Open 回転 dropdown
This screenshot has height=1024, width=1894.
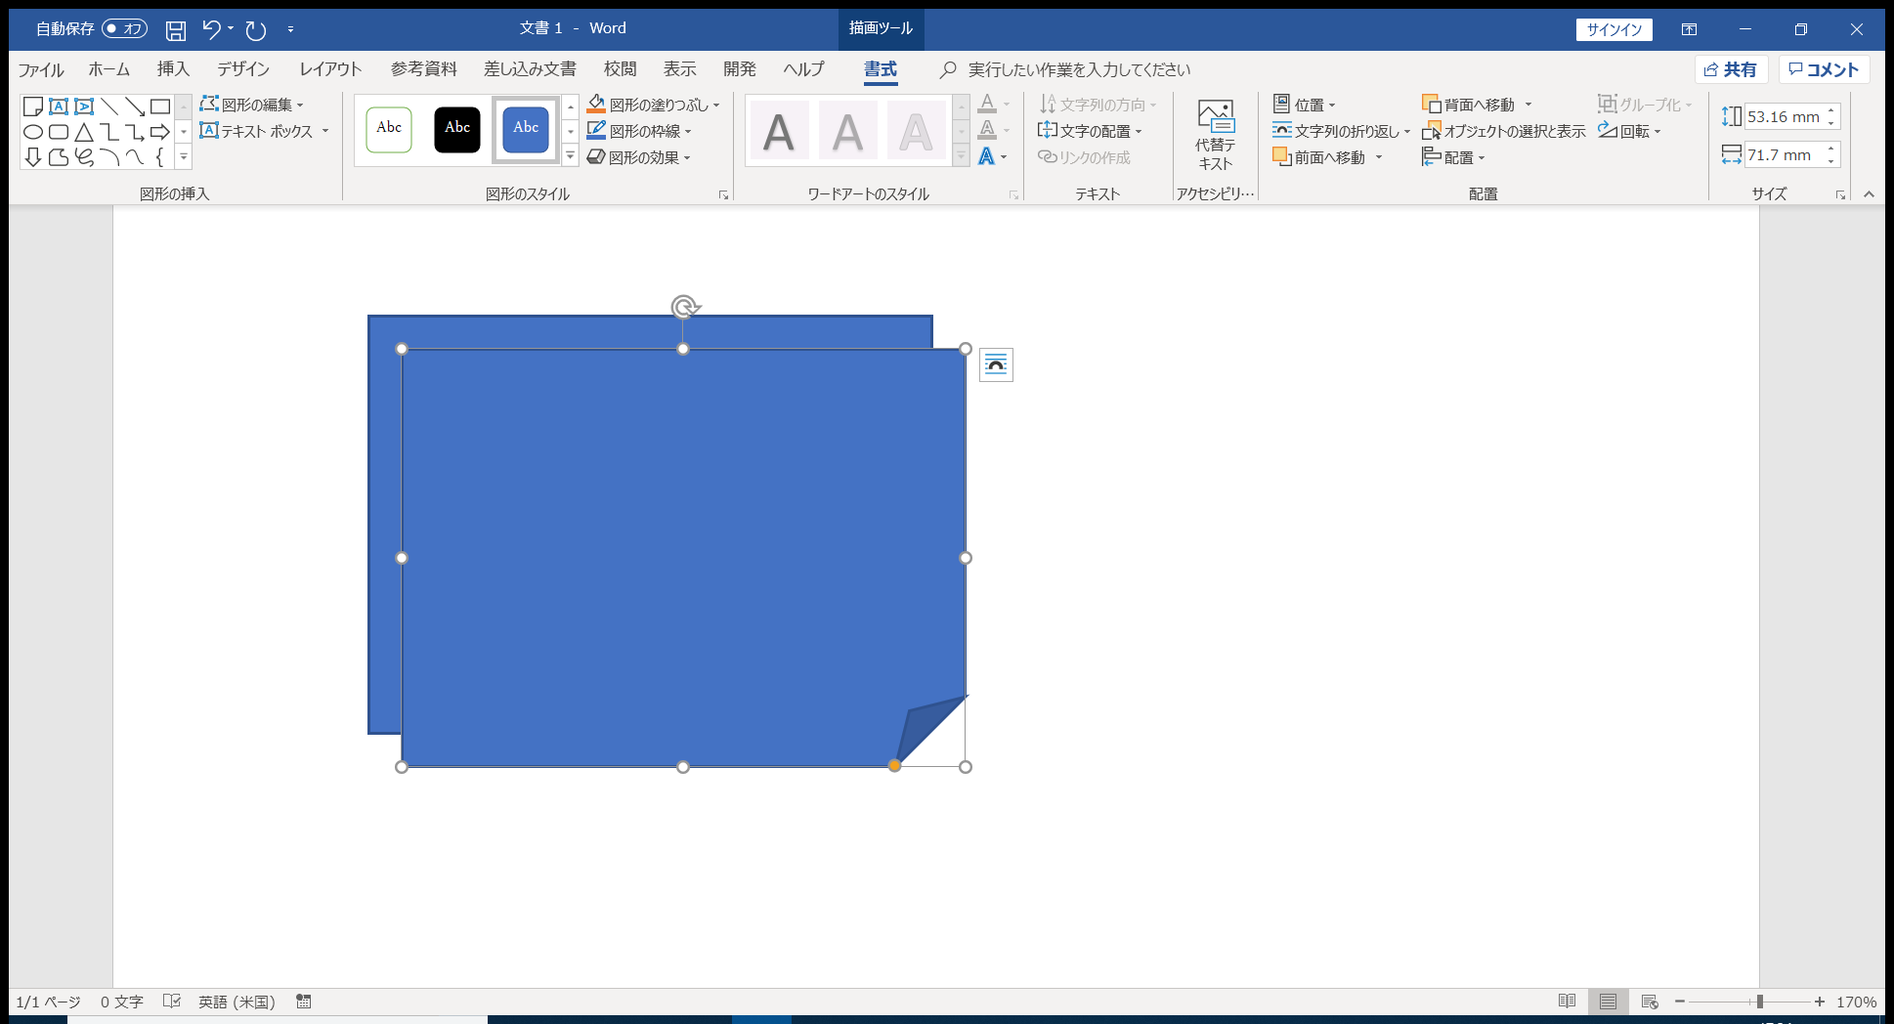(1630, 131)
